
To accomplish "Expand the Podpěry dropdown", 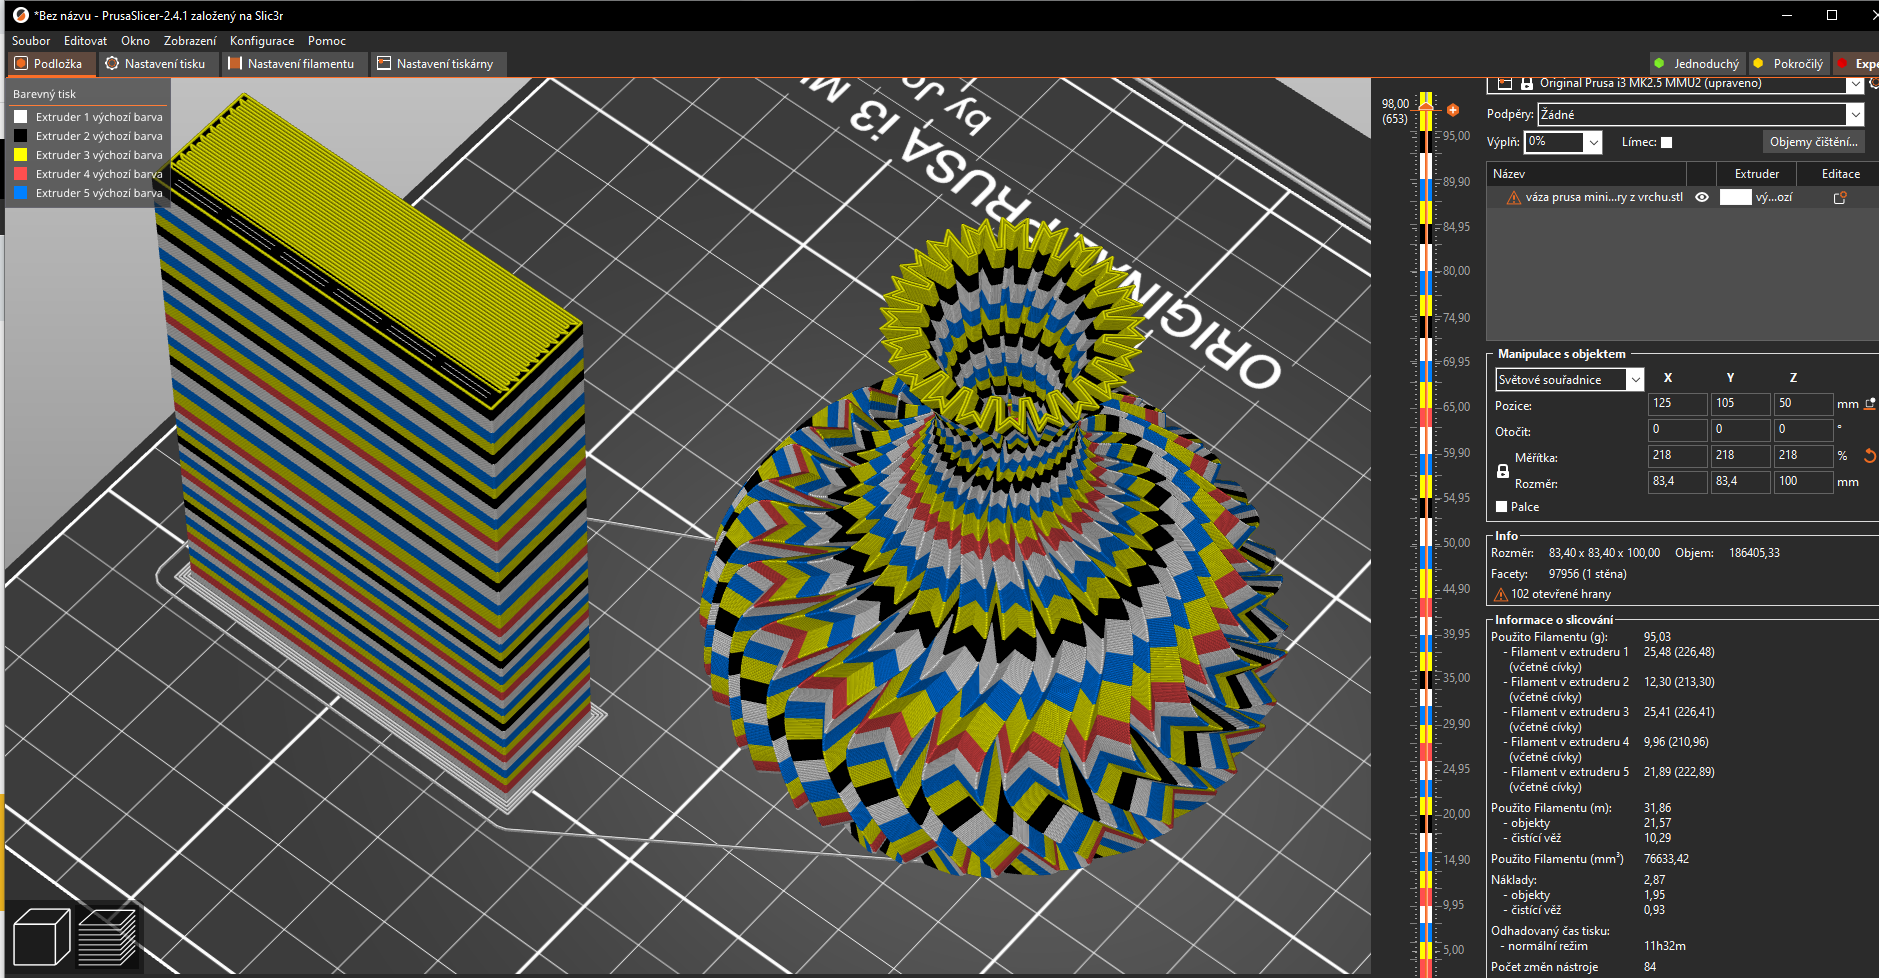I will [x=1855, y=115].
